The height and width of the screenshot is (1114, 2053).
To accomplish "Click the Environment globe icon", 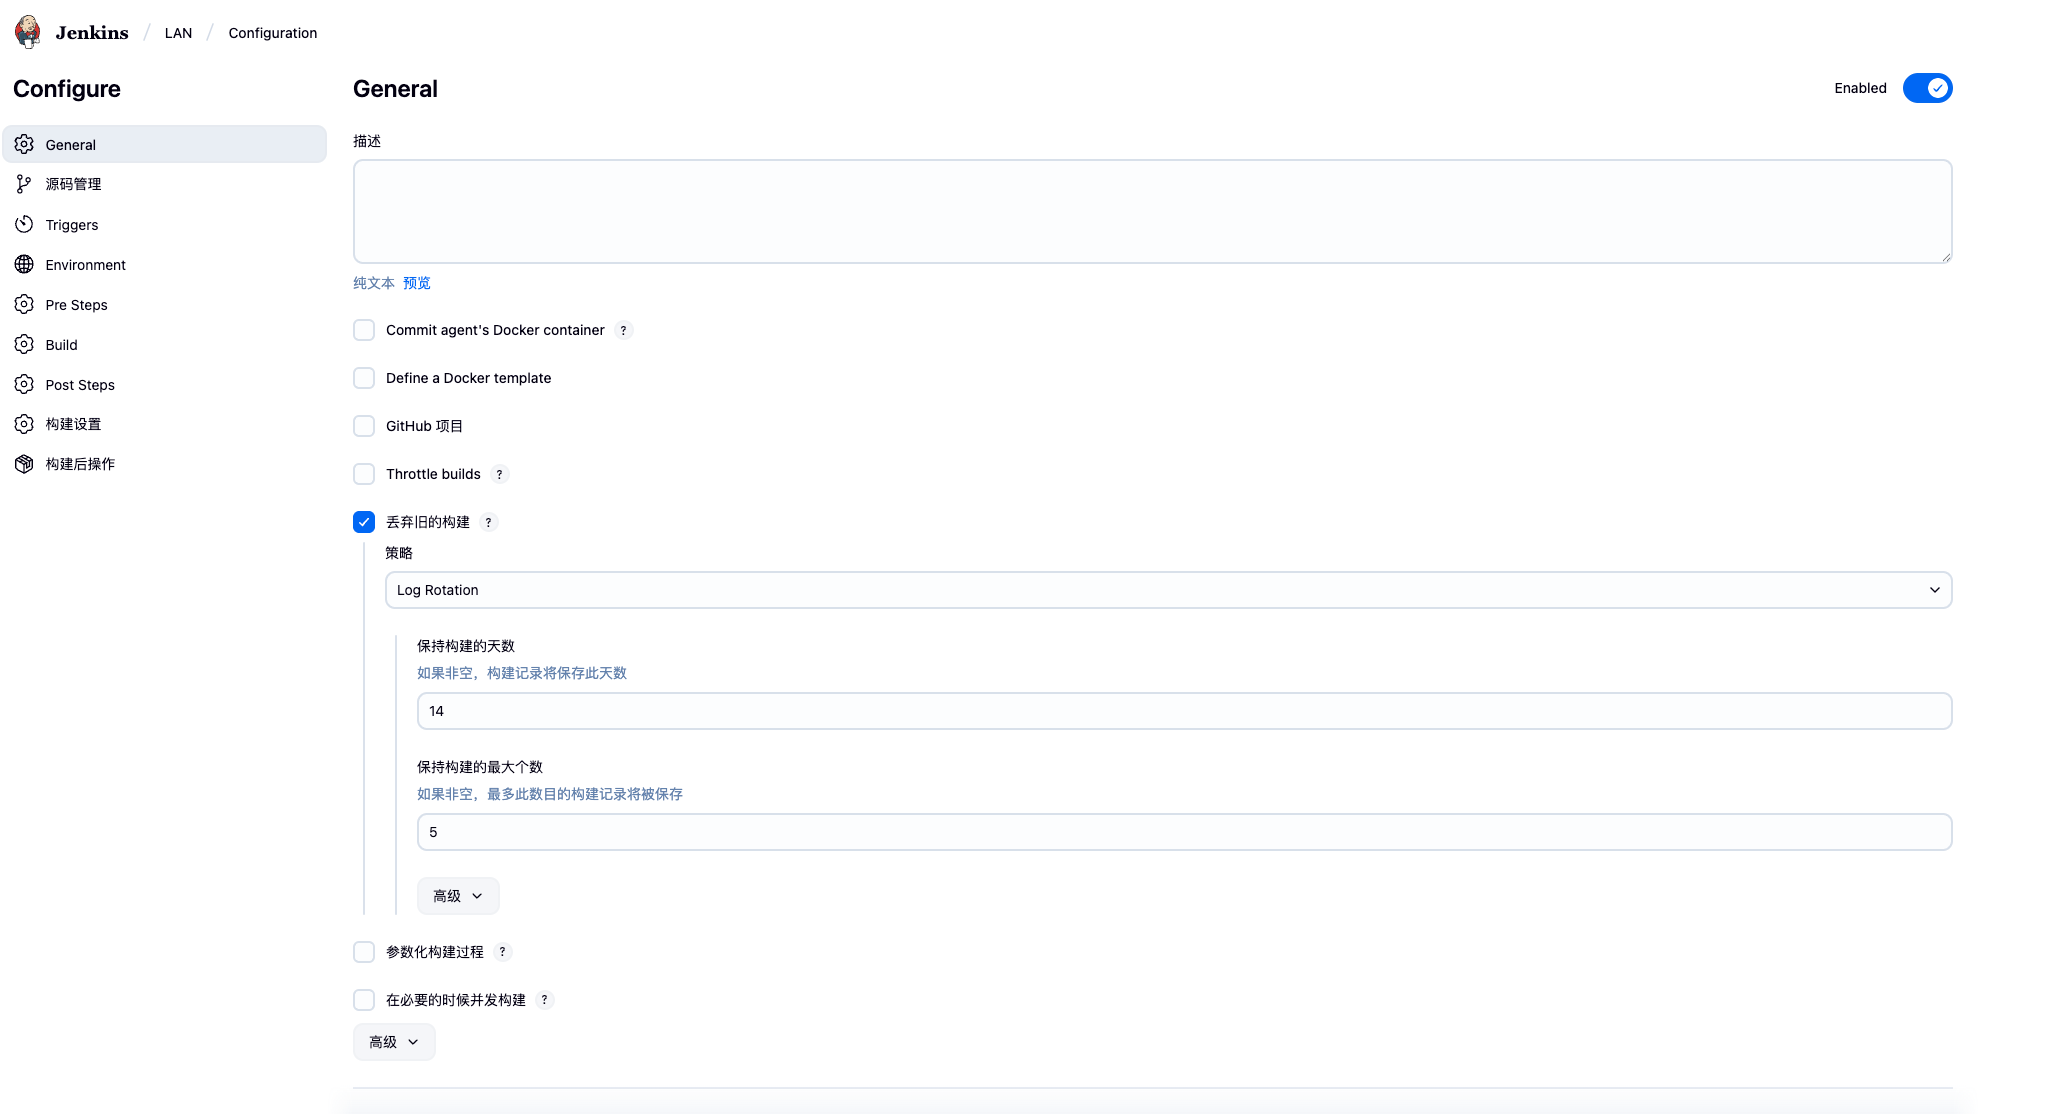I will [24, 264].
